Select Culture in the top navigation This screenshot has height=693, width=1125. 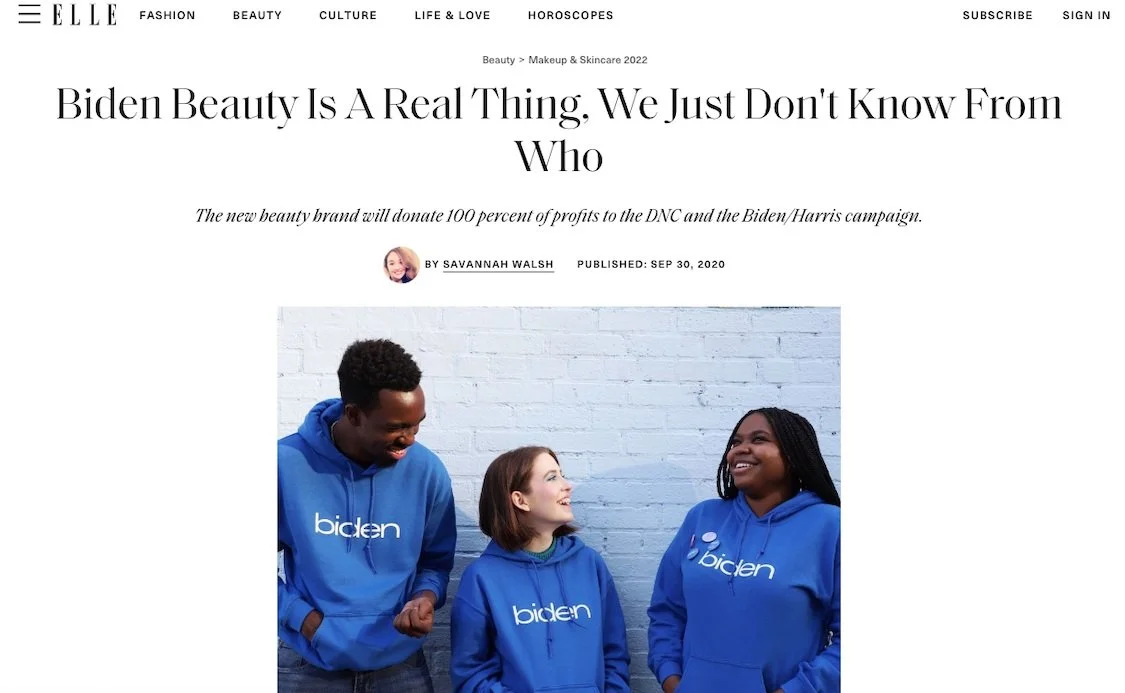[x=348, y=15]
